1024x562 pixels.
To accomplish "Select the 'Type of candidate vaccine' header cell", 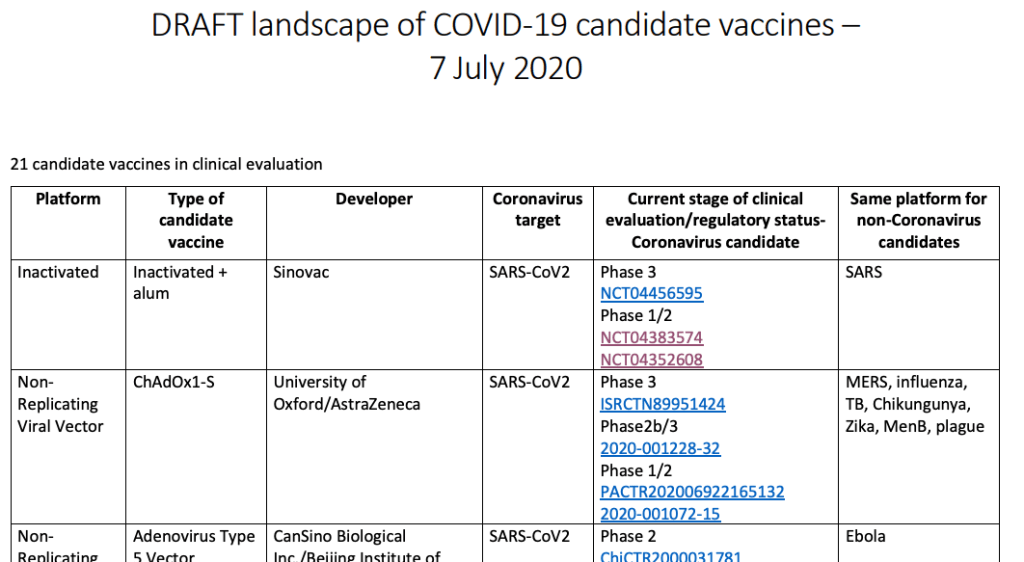I will point(196,220).
